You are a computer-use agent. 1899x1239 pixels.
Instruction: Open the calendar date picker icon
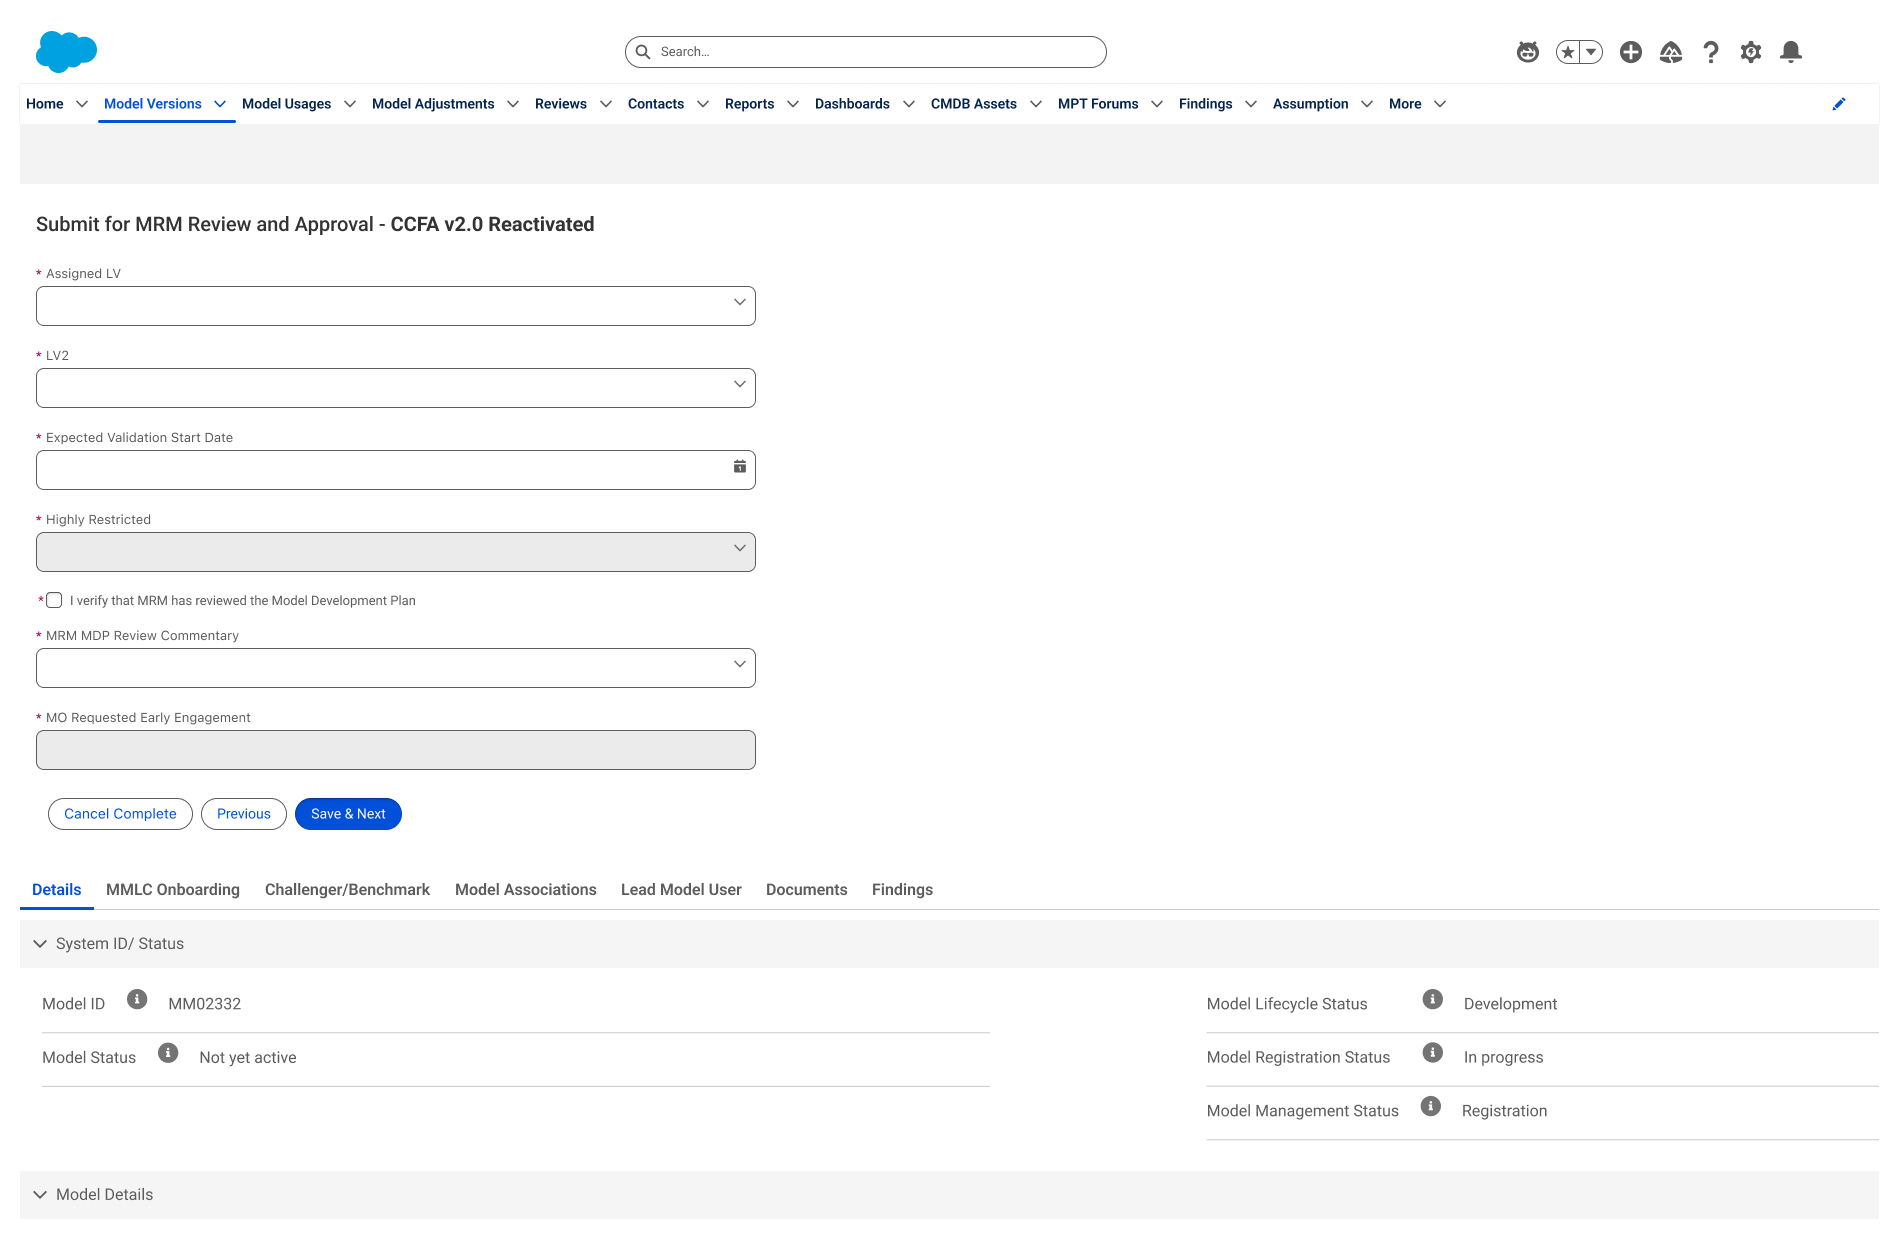tap(740, 466)
